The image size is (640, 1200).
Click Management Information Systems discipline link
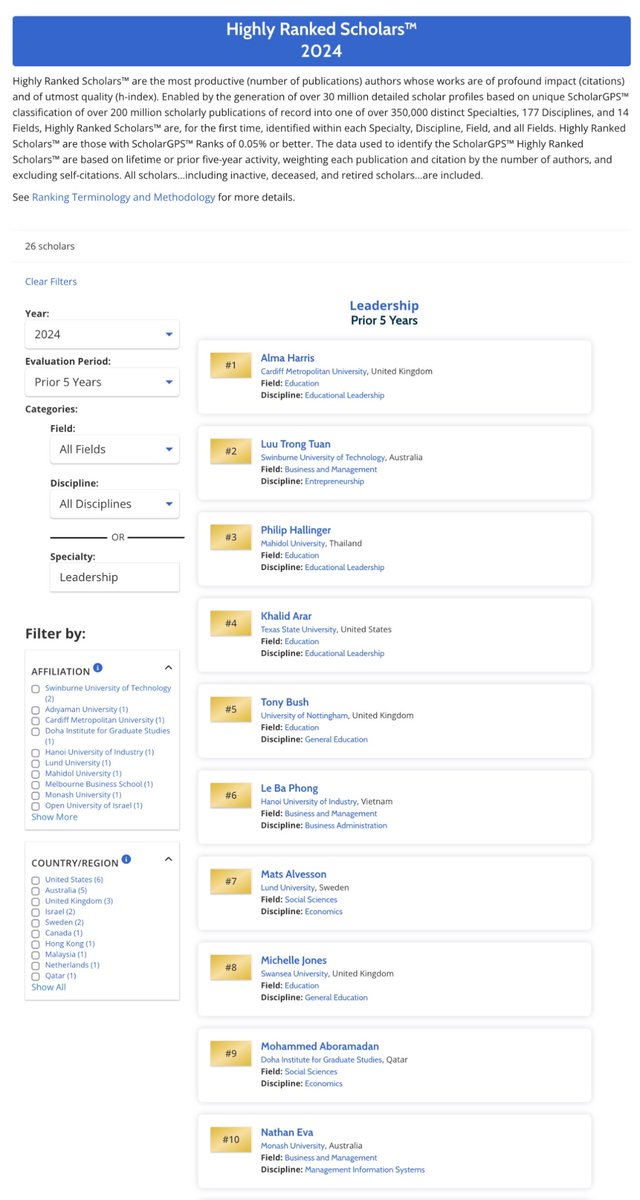click(x=365, y=1169)
